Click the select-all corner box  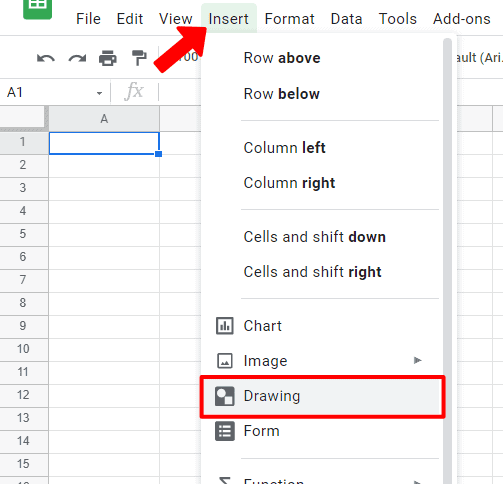coord(23,118)
